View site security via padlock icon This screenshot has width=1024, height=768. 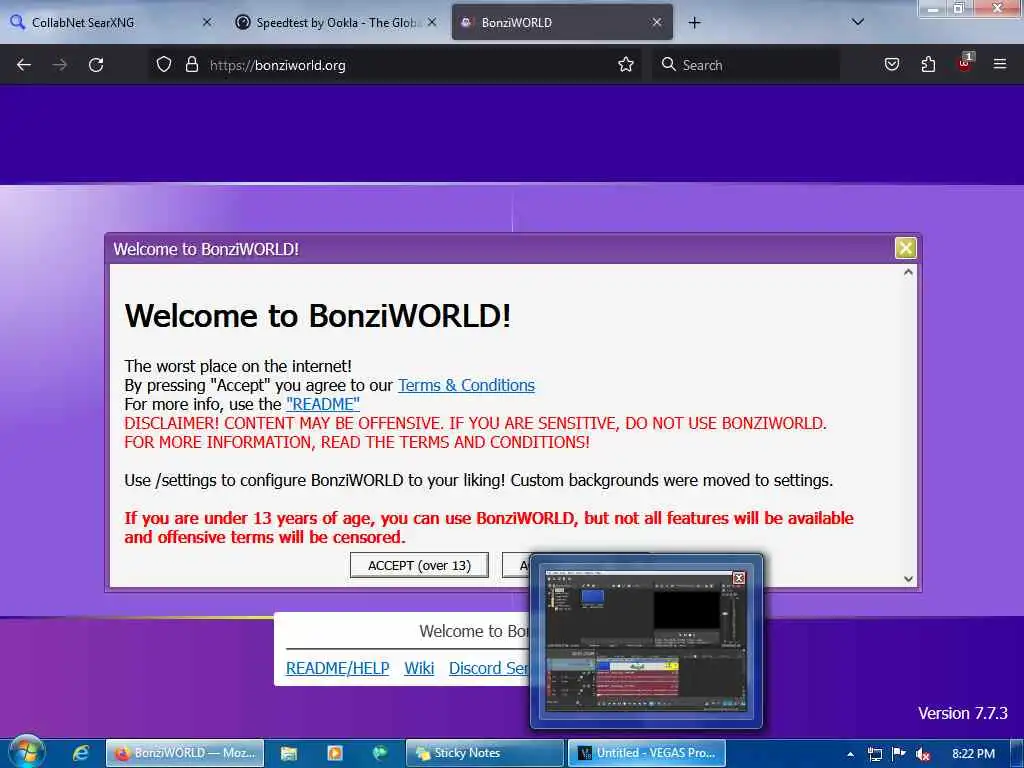(x=191, y=64)
